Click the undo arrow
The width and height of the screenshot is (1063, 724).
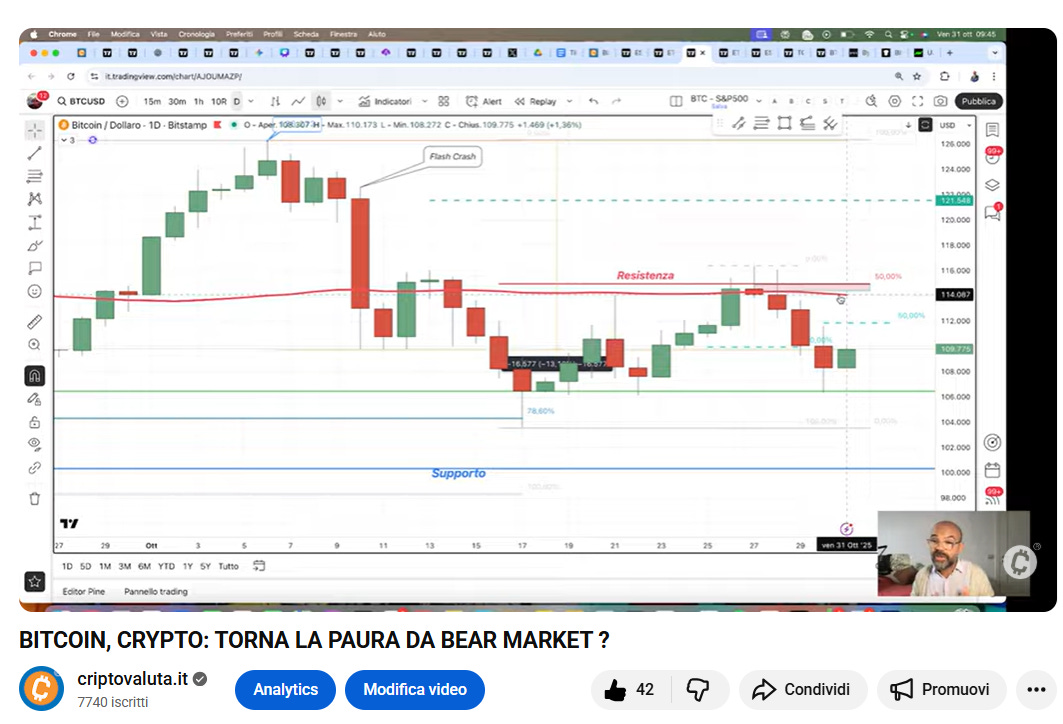click(593, 101)
